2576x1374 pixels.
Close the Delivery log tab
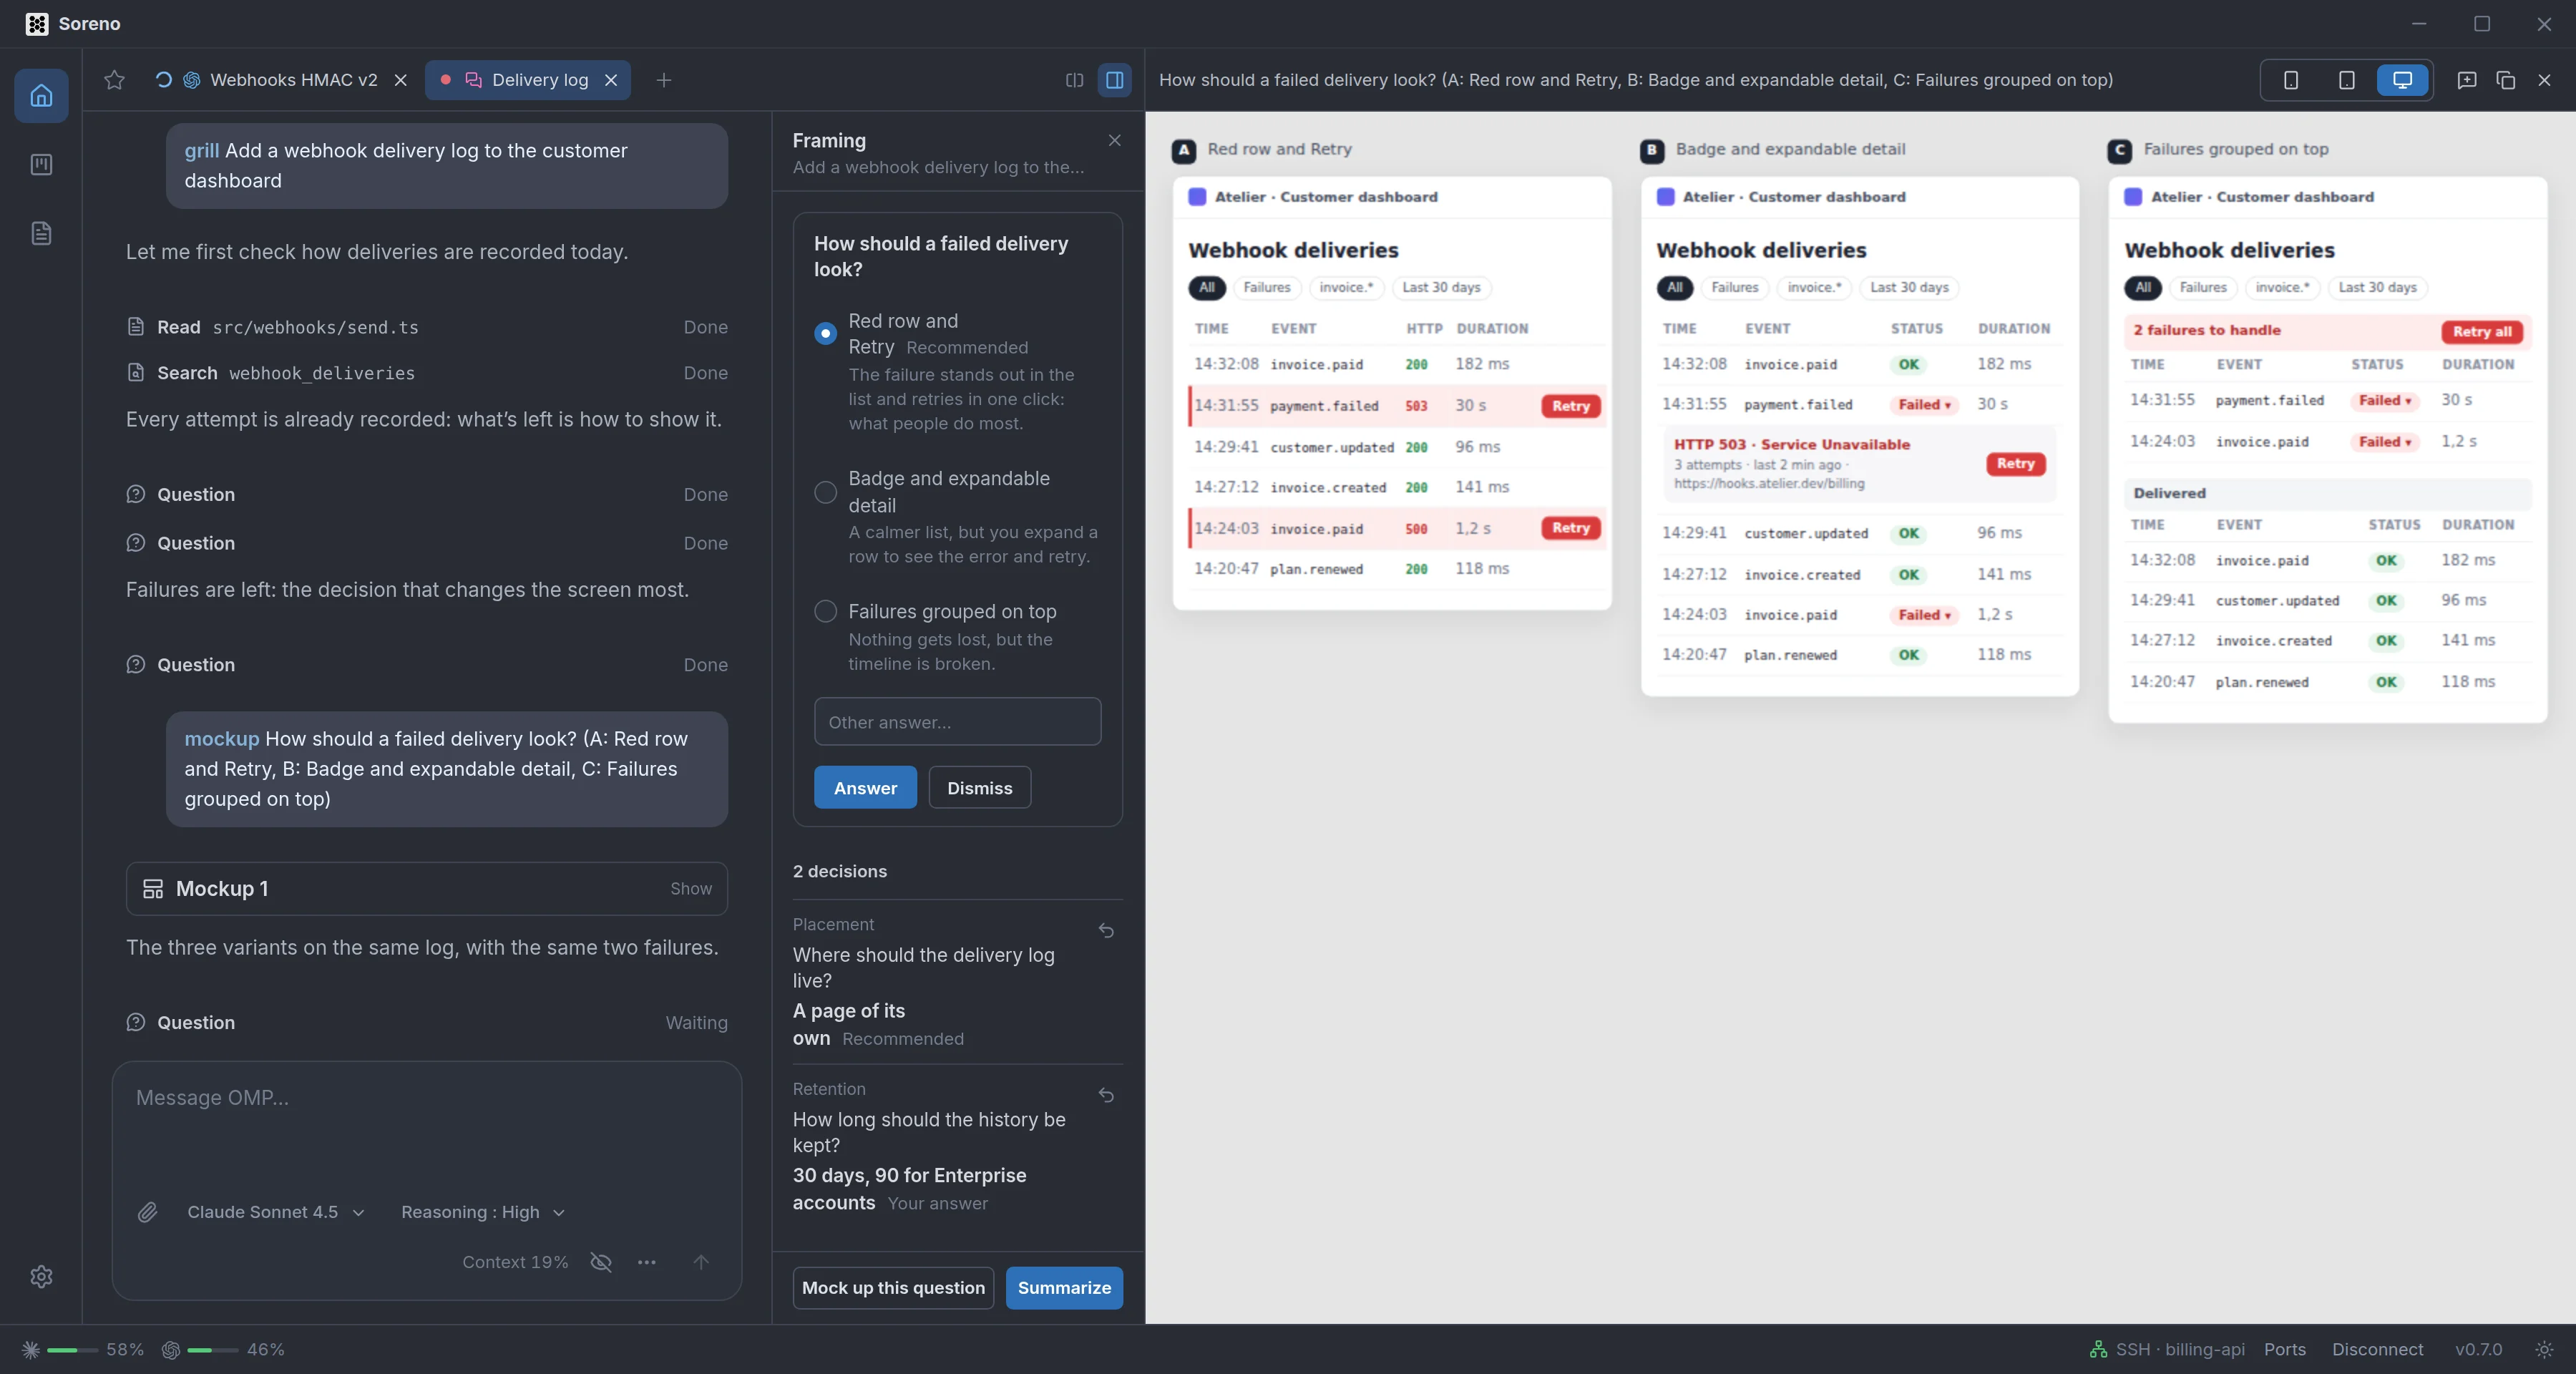click(611, 80)
